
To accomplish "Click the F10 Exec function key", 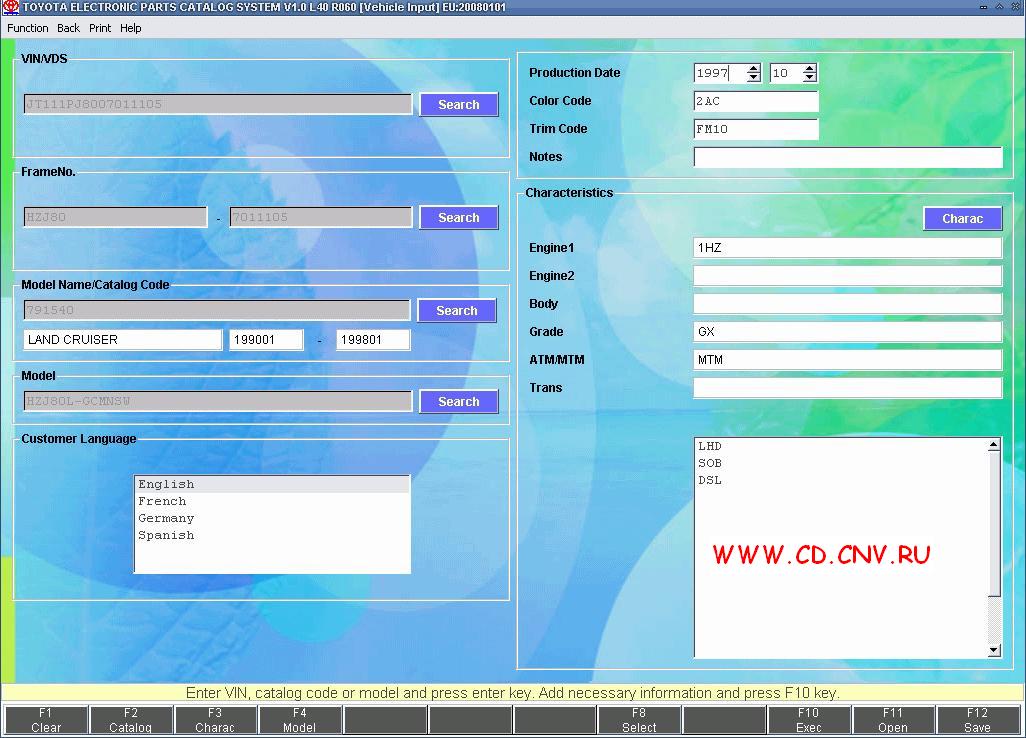I will [808, 720].
